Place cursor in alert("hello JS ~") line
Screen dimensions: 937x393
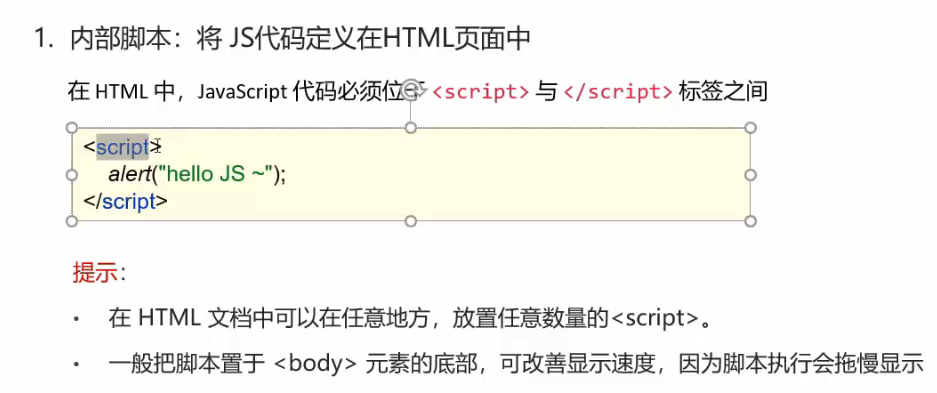(x=197, y=174)
